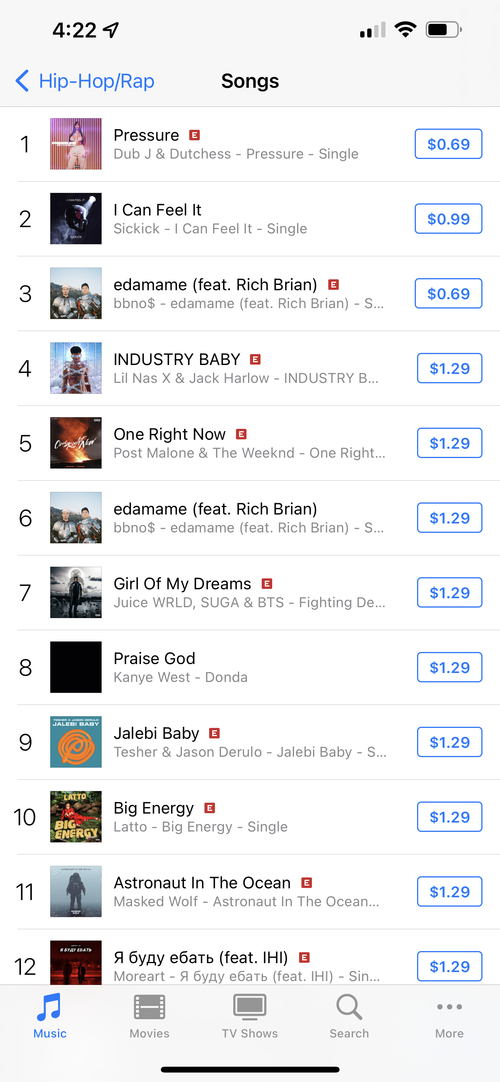This screenshot has height=1082, width=500.
Task: Select Girl Of My Dreams song row
Action: pyautogui.click(x=250, y=593)
